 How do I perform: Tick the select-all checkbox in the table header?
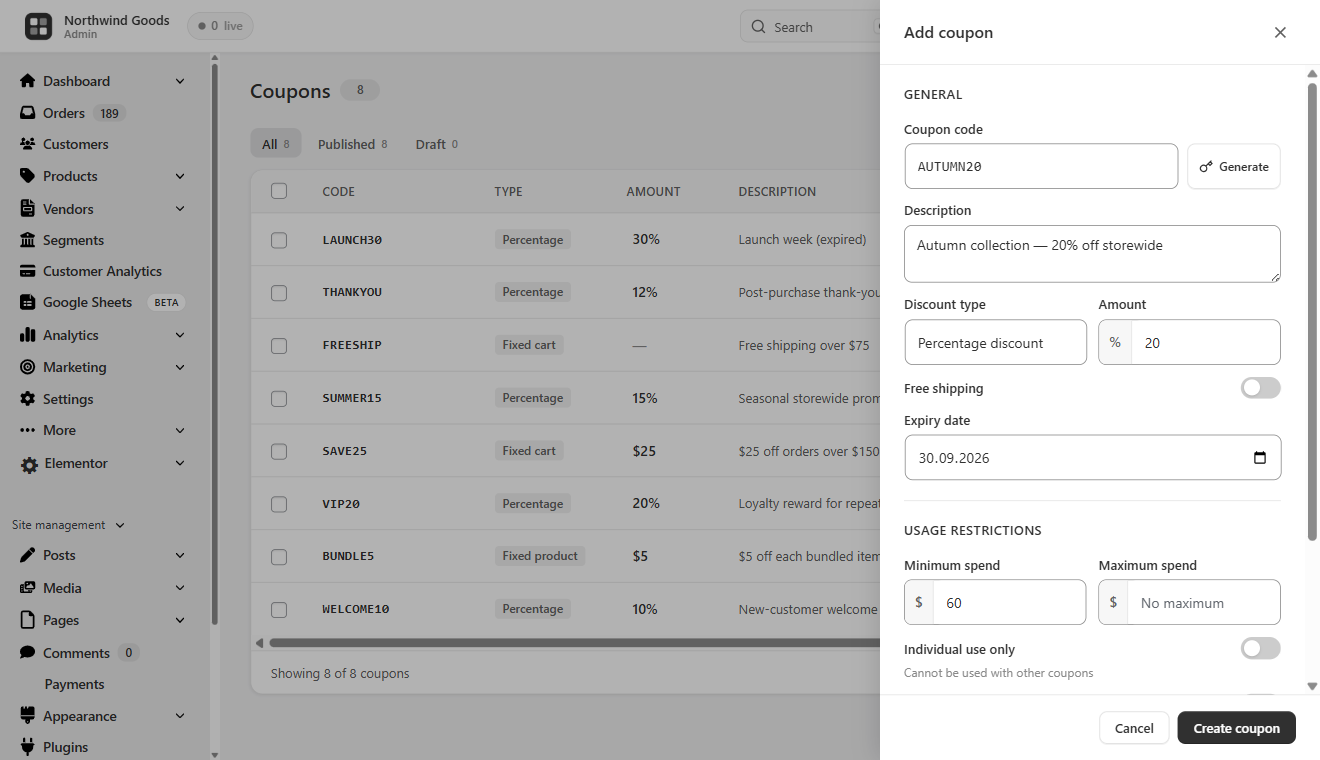tap(279, 191)
